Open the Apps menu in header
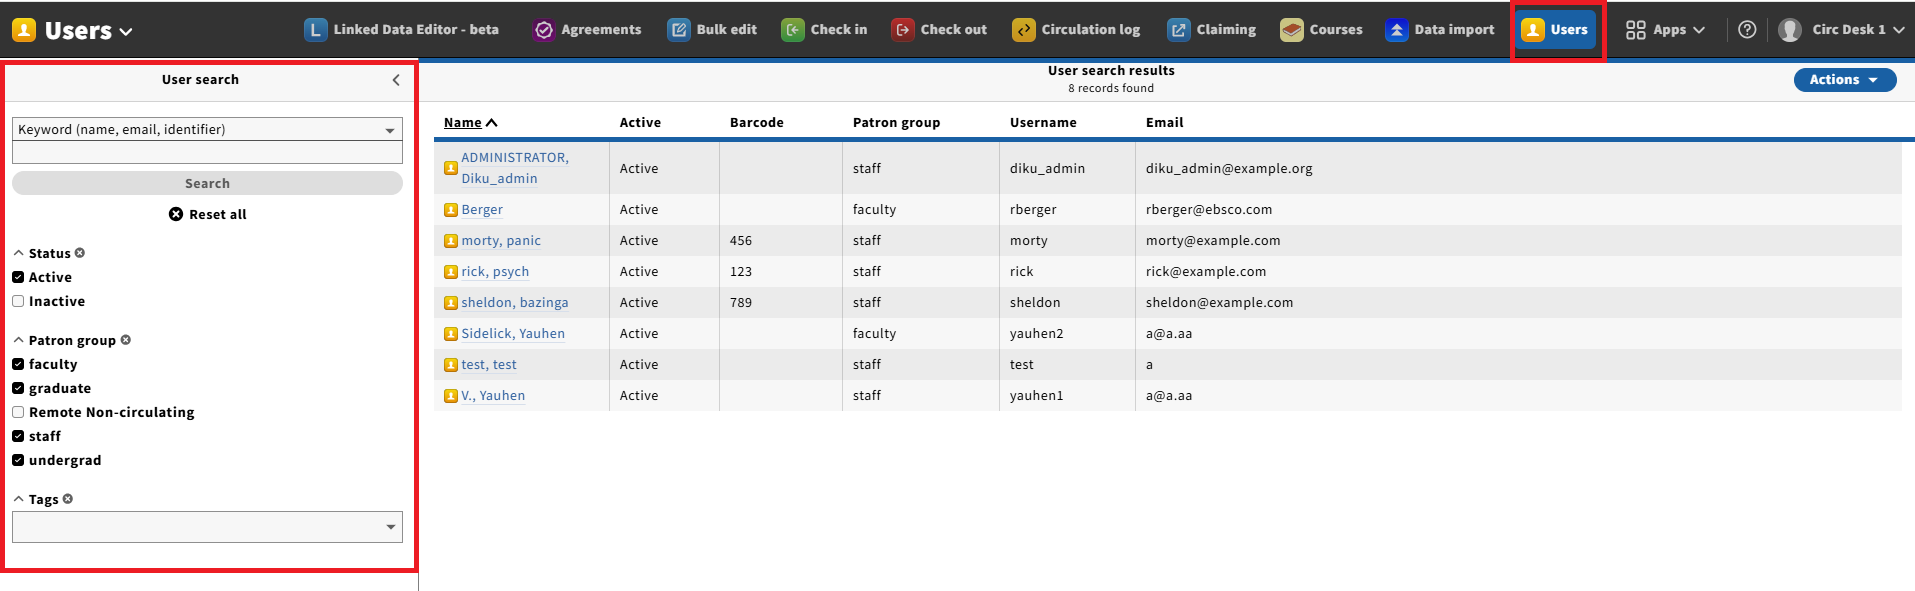 (x=1665, y=30)
